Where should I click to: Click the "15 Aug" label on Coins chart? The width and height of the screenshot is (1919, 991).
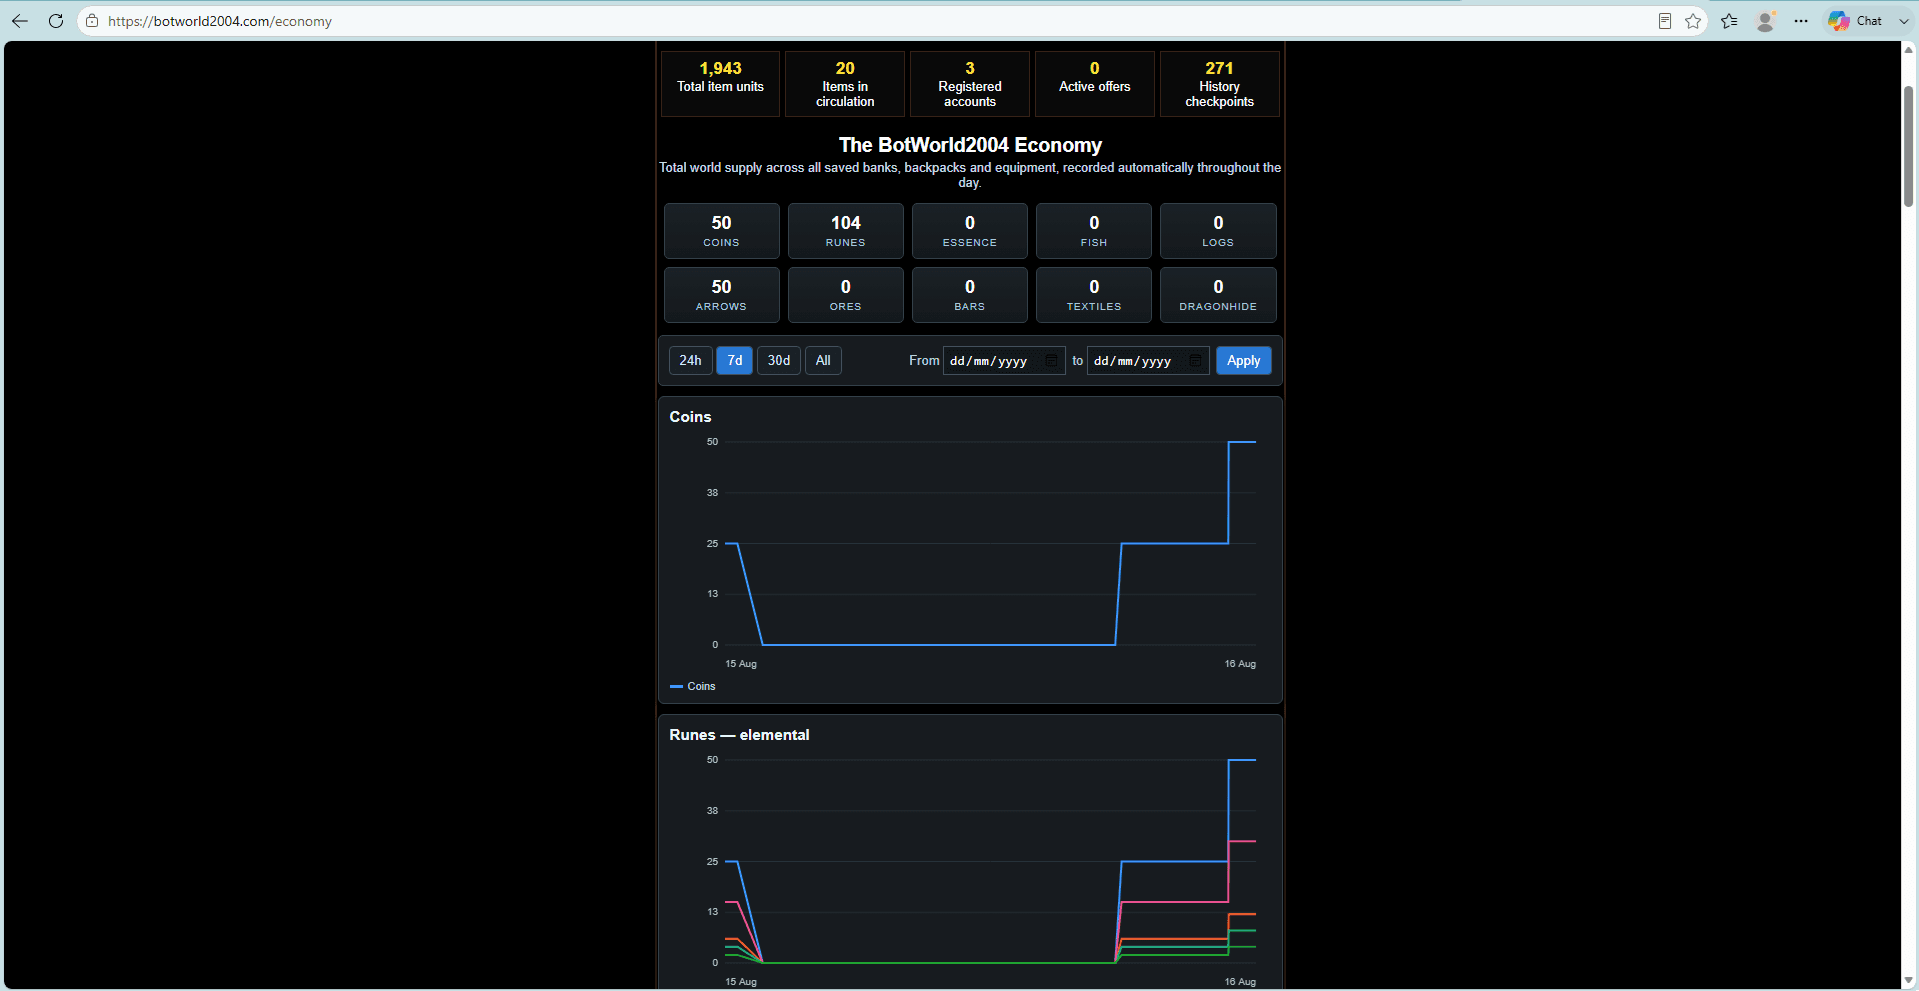pos(741,664)
